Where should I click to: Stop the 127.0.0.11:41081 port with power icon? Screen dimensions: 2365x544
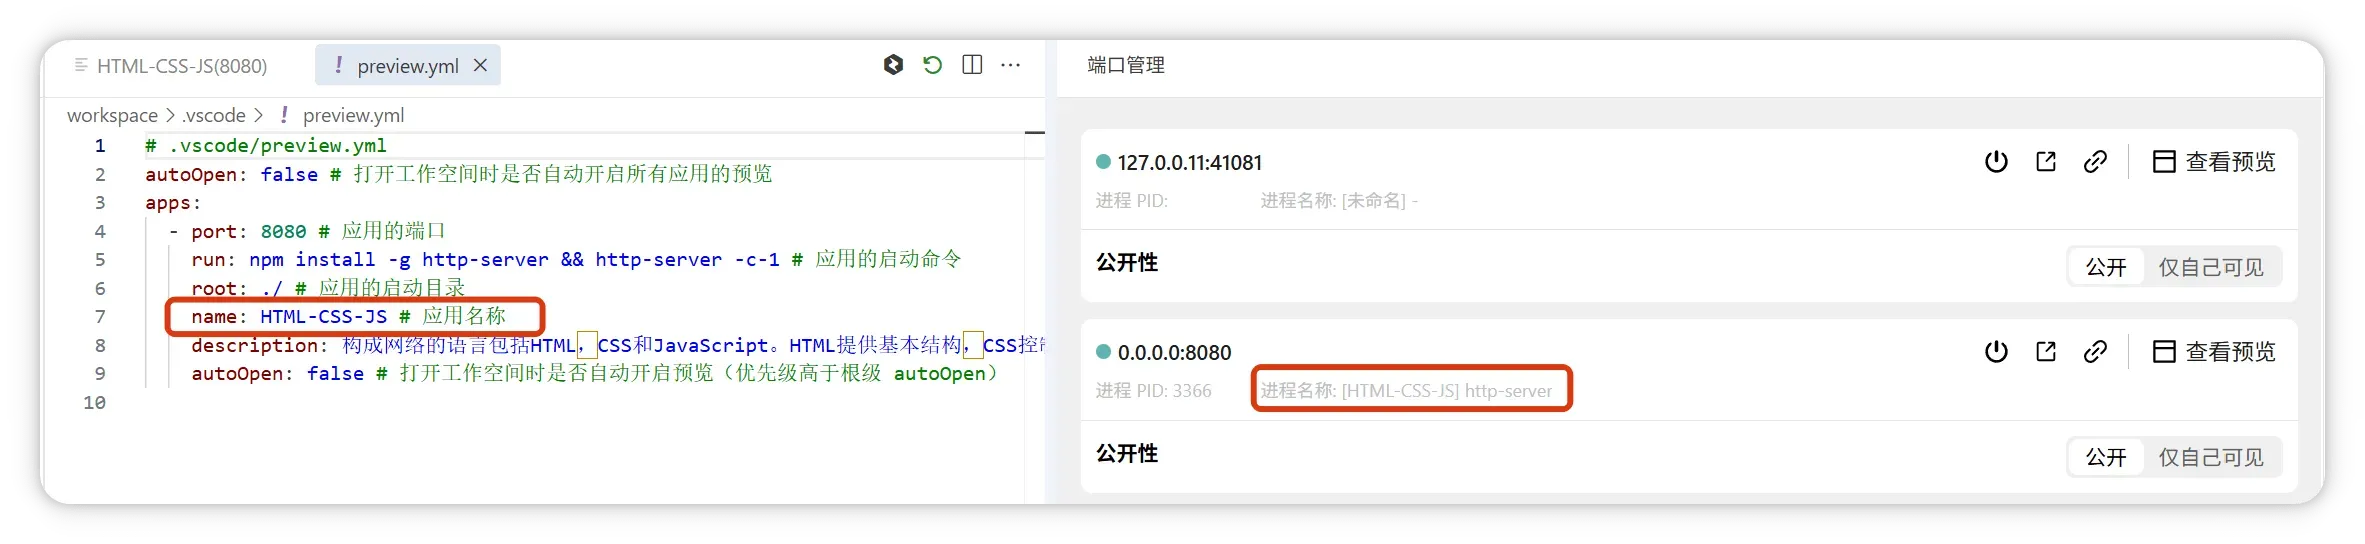click(1996, 162)
